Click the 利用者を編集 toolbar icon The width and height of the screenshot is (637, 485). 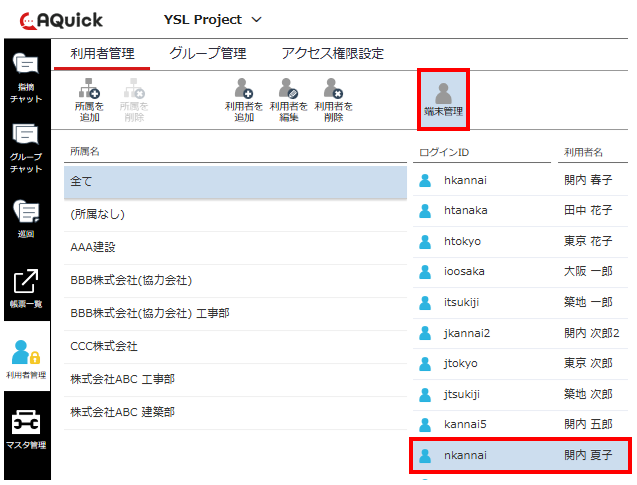click(x=288, y=101)
